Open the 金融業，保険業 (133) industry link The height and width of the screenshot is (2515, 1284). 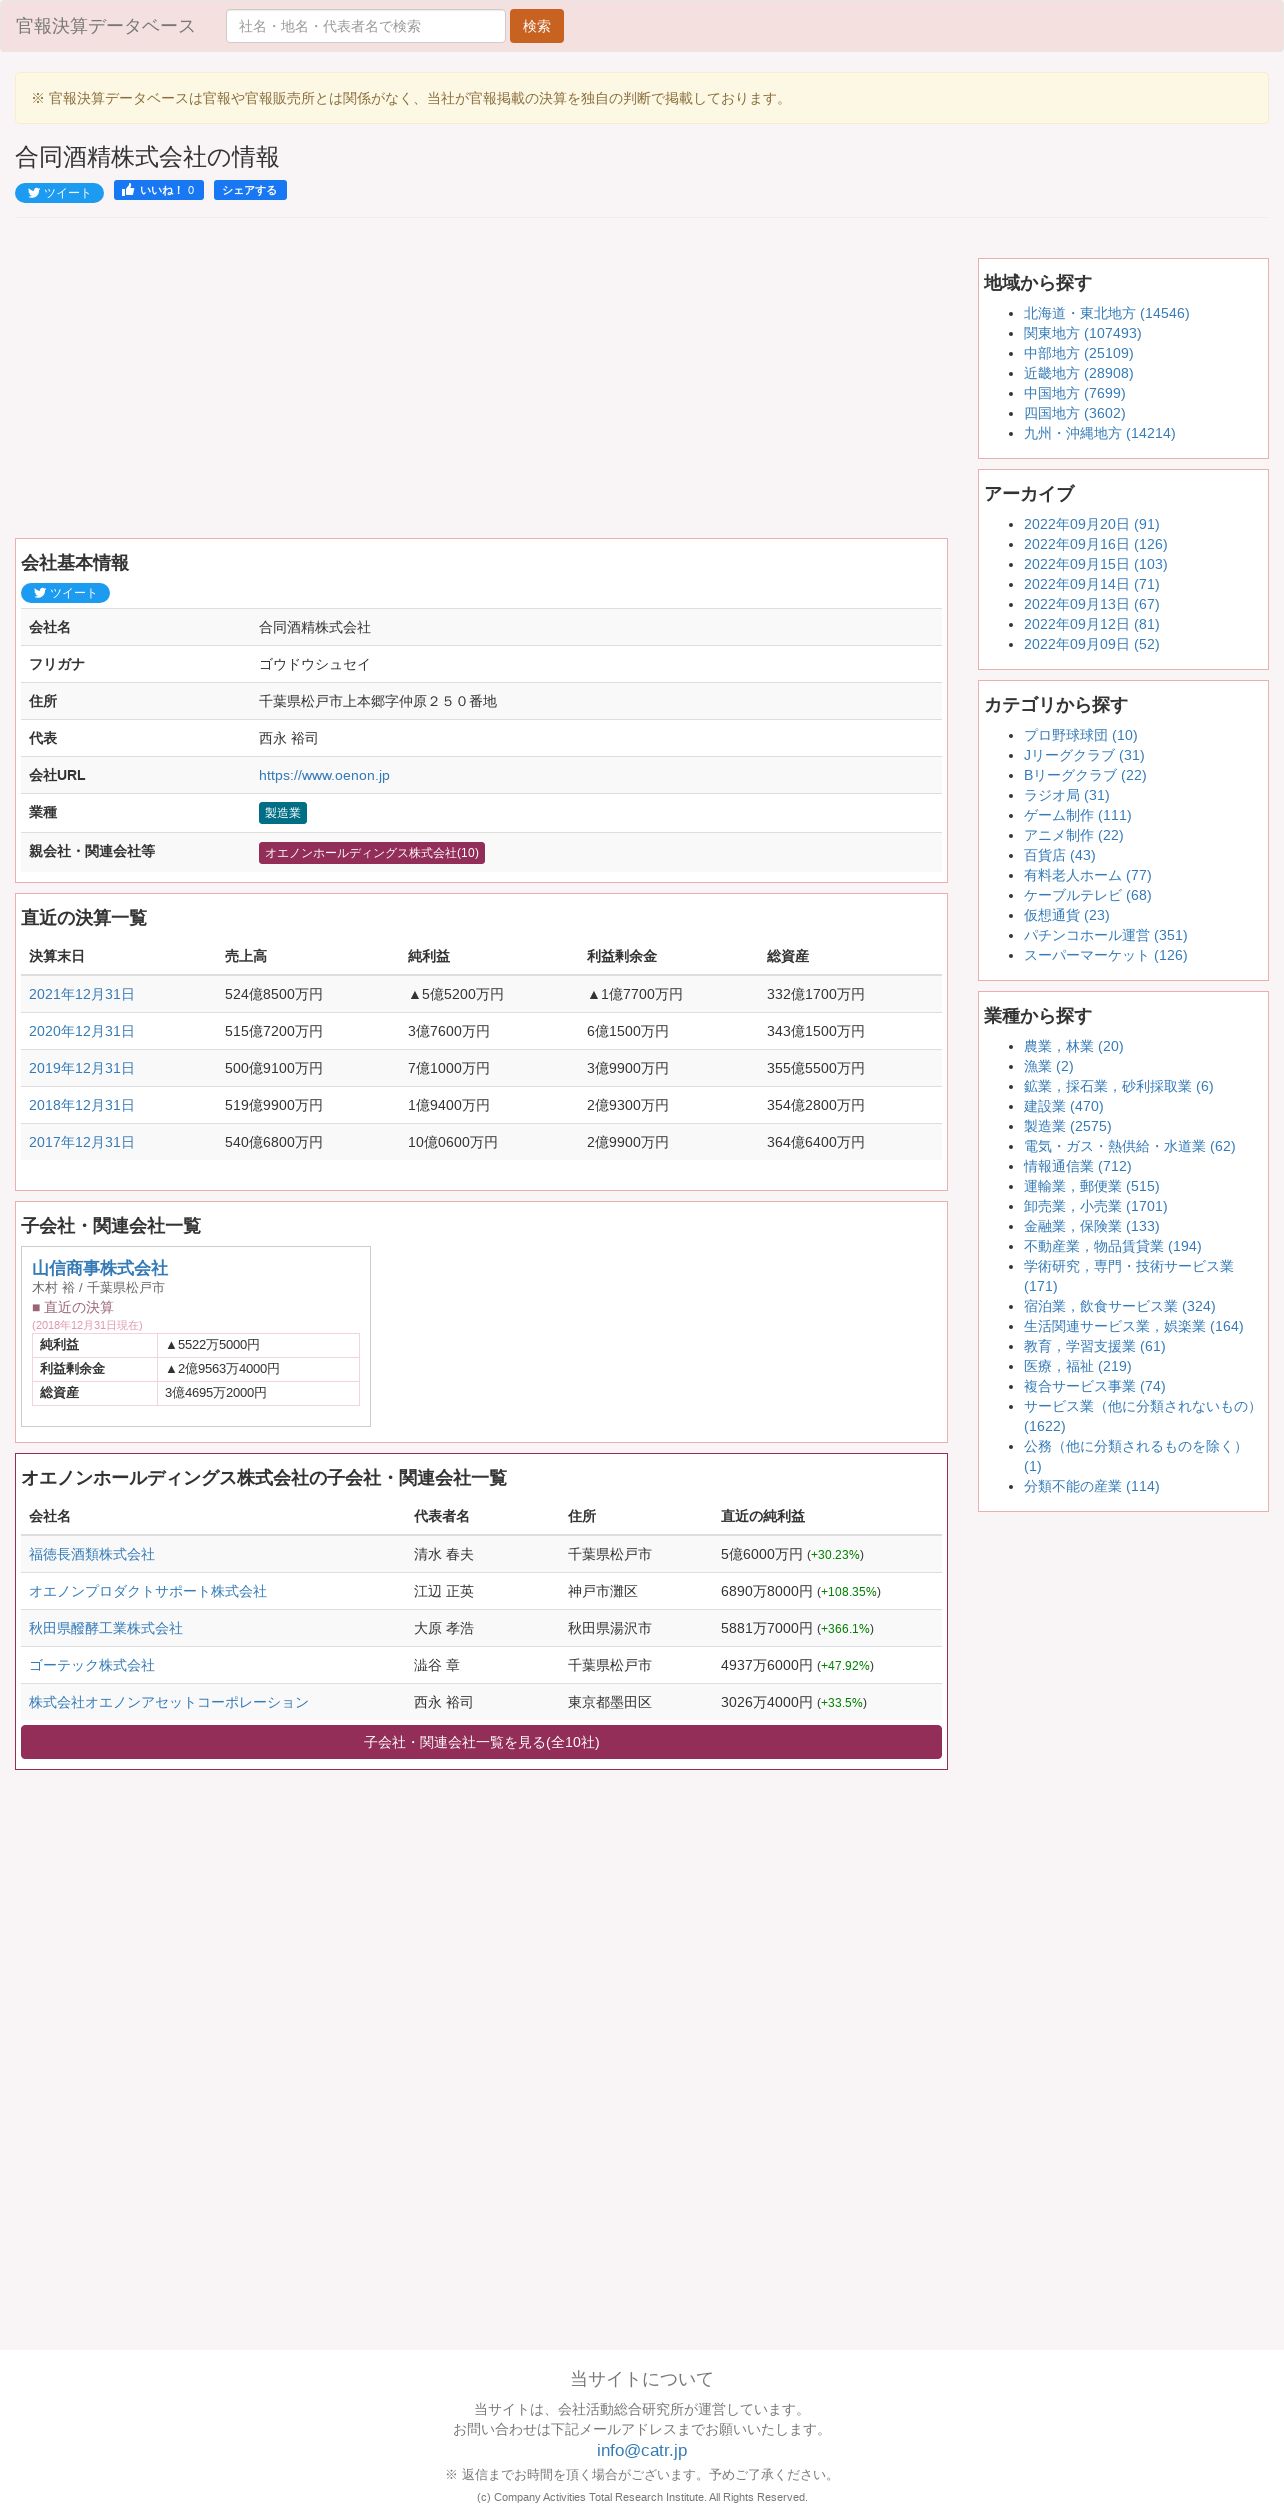[1091, 1226]
